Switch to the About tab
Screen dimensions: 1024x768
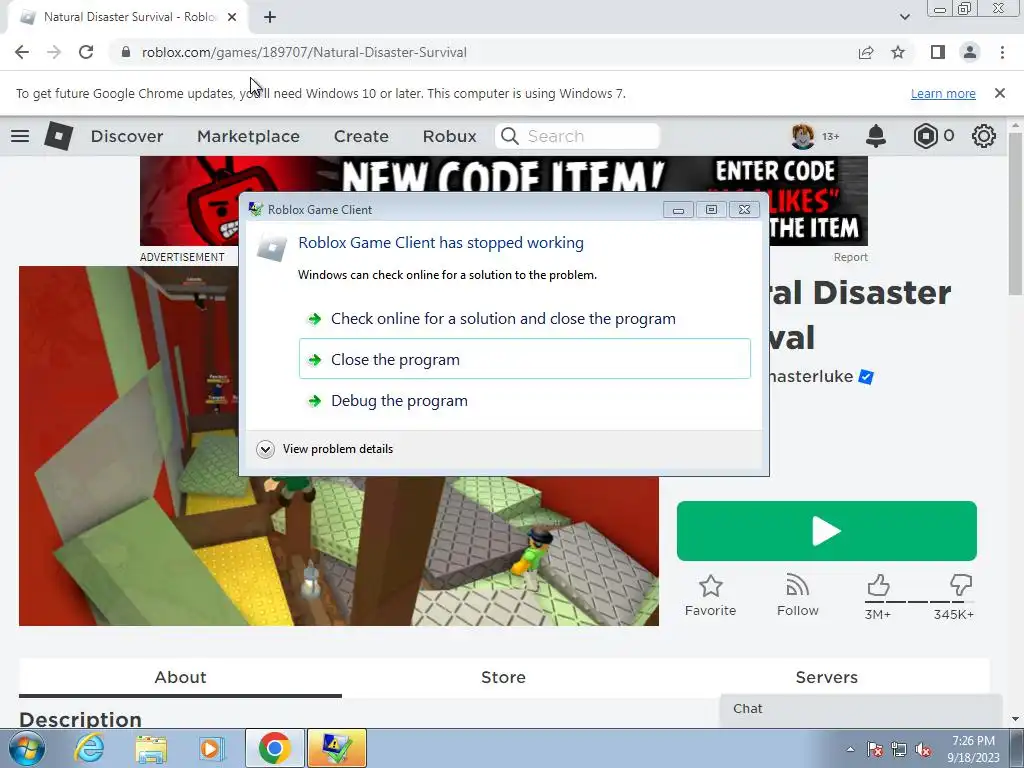(180, 677)
